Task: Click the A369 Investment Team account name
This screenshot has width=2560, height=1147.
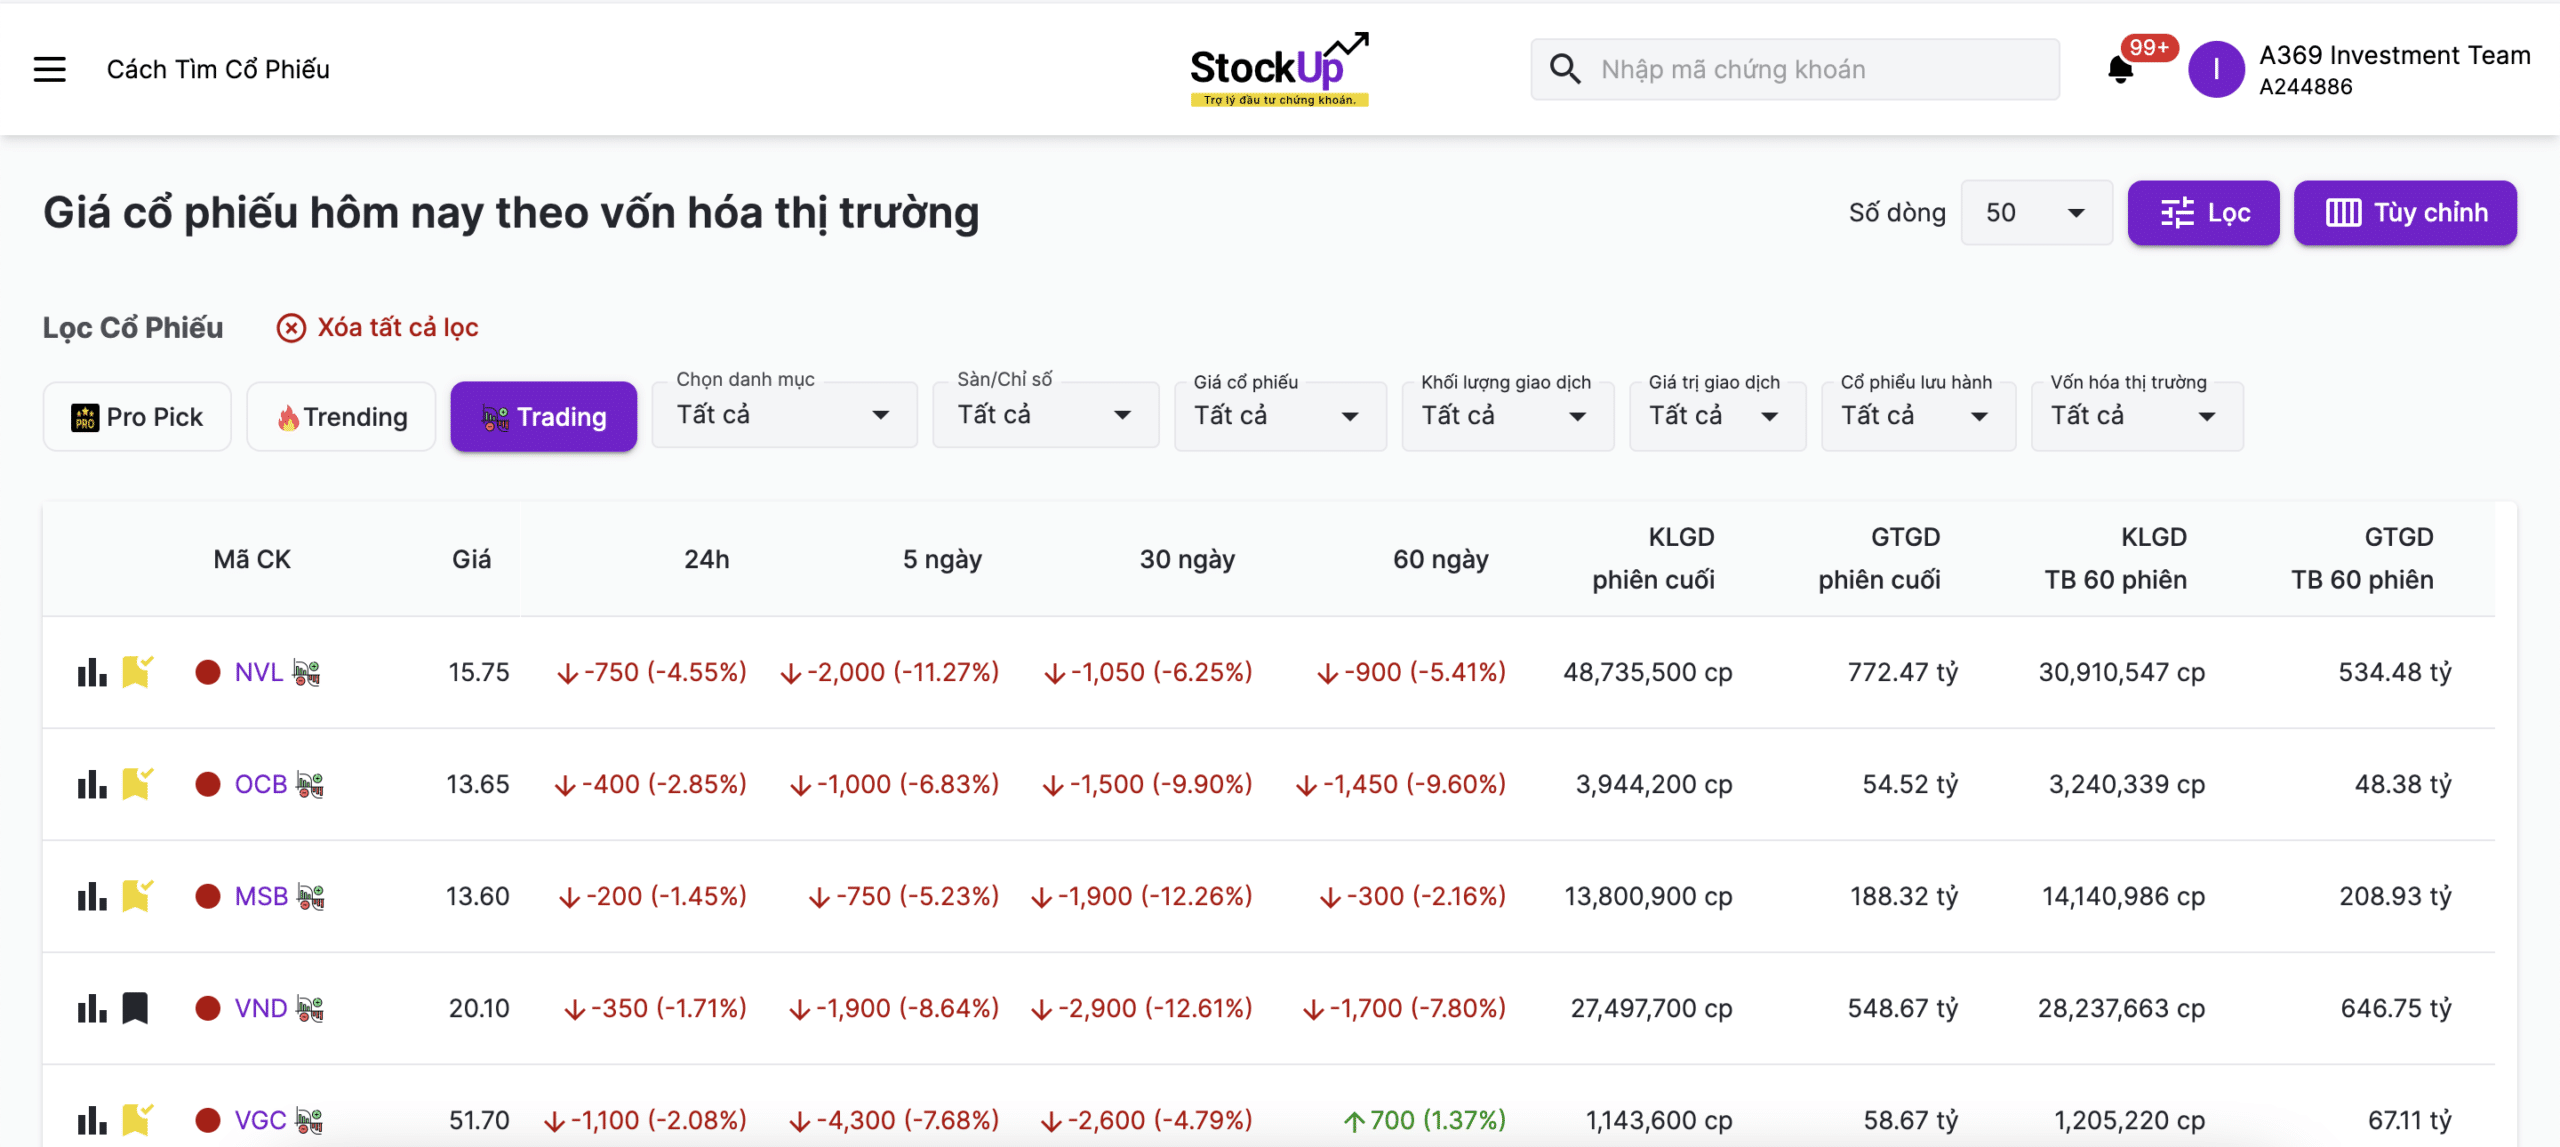Action: [x=2394, y=55]
